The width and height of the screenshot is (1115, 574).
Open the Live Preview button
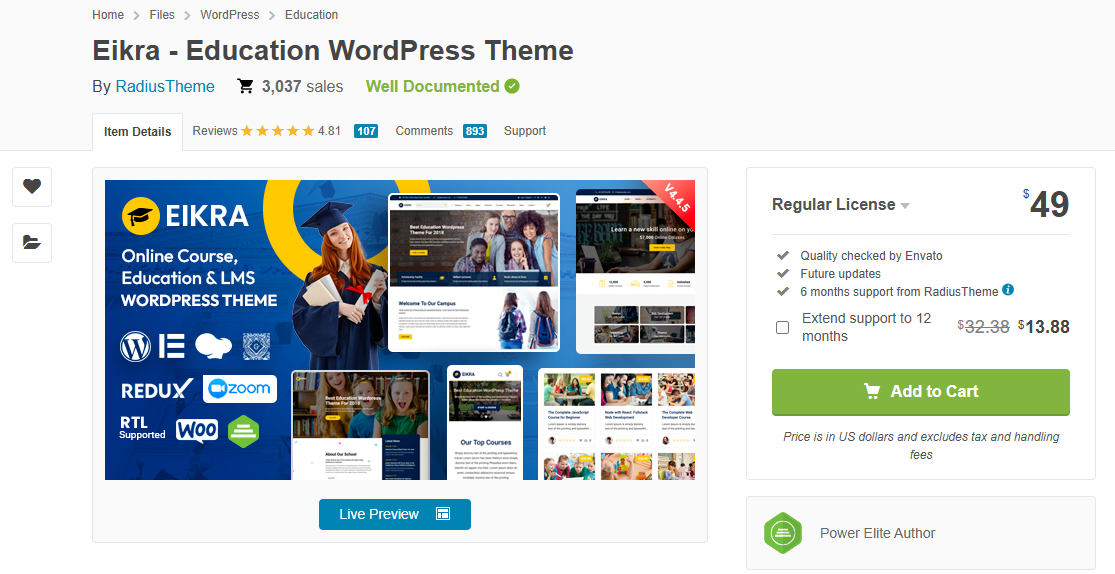[x=395, y=514]
